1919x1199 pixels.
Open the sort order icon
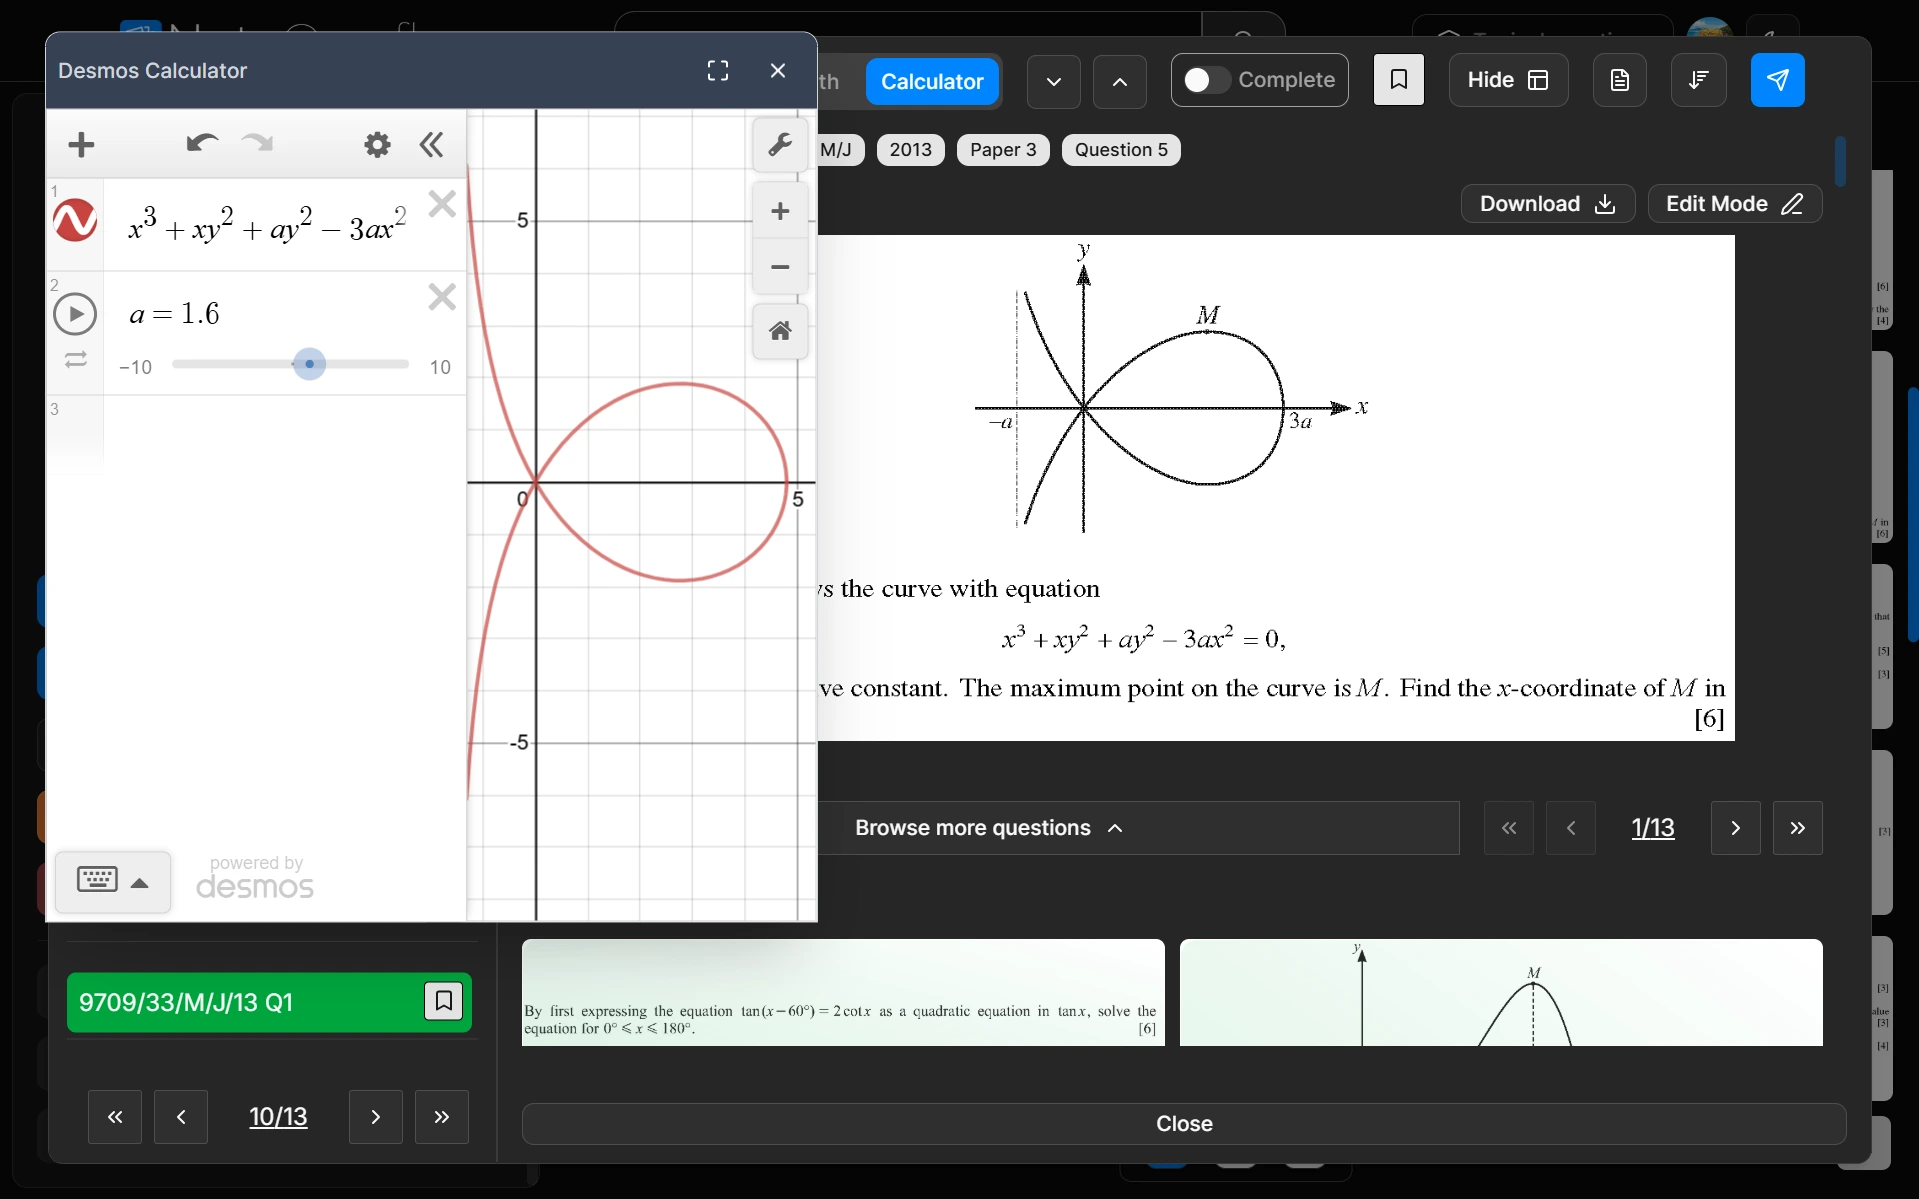[x=1698, y=80]
